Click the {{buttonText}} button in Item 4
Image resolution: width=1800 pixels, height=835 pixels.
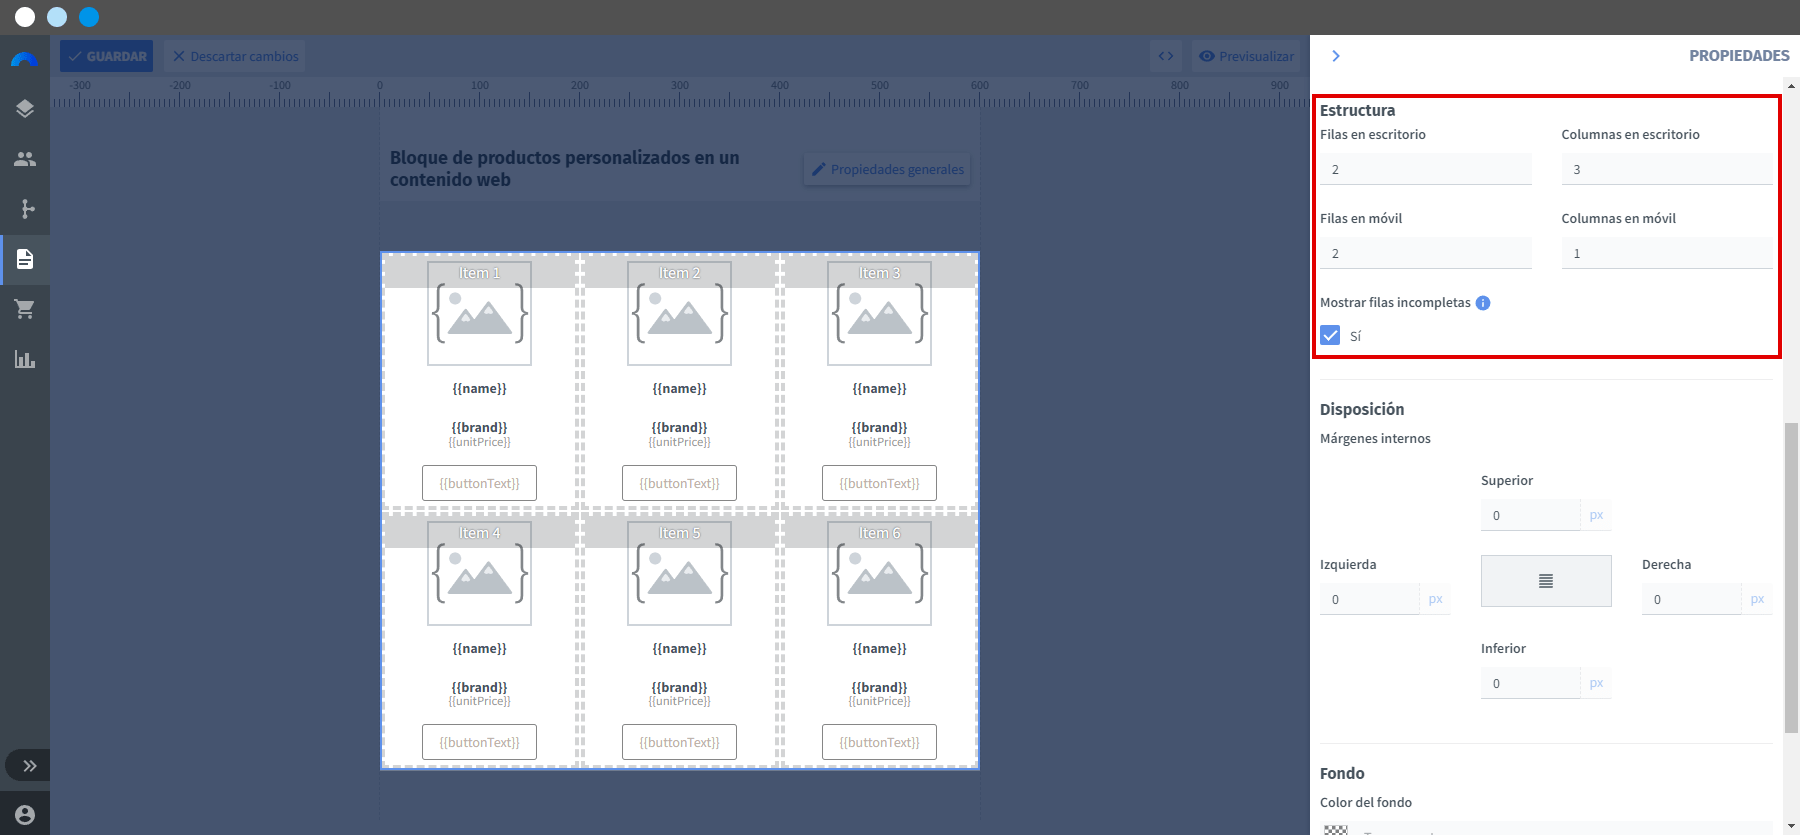479,742
